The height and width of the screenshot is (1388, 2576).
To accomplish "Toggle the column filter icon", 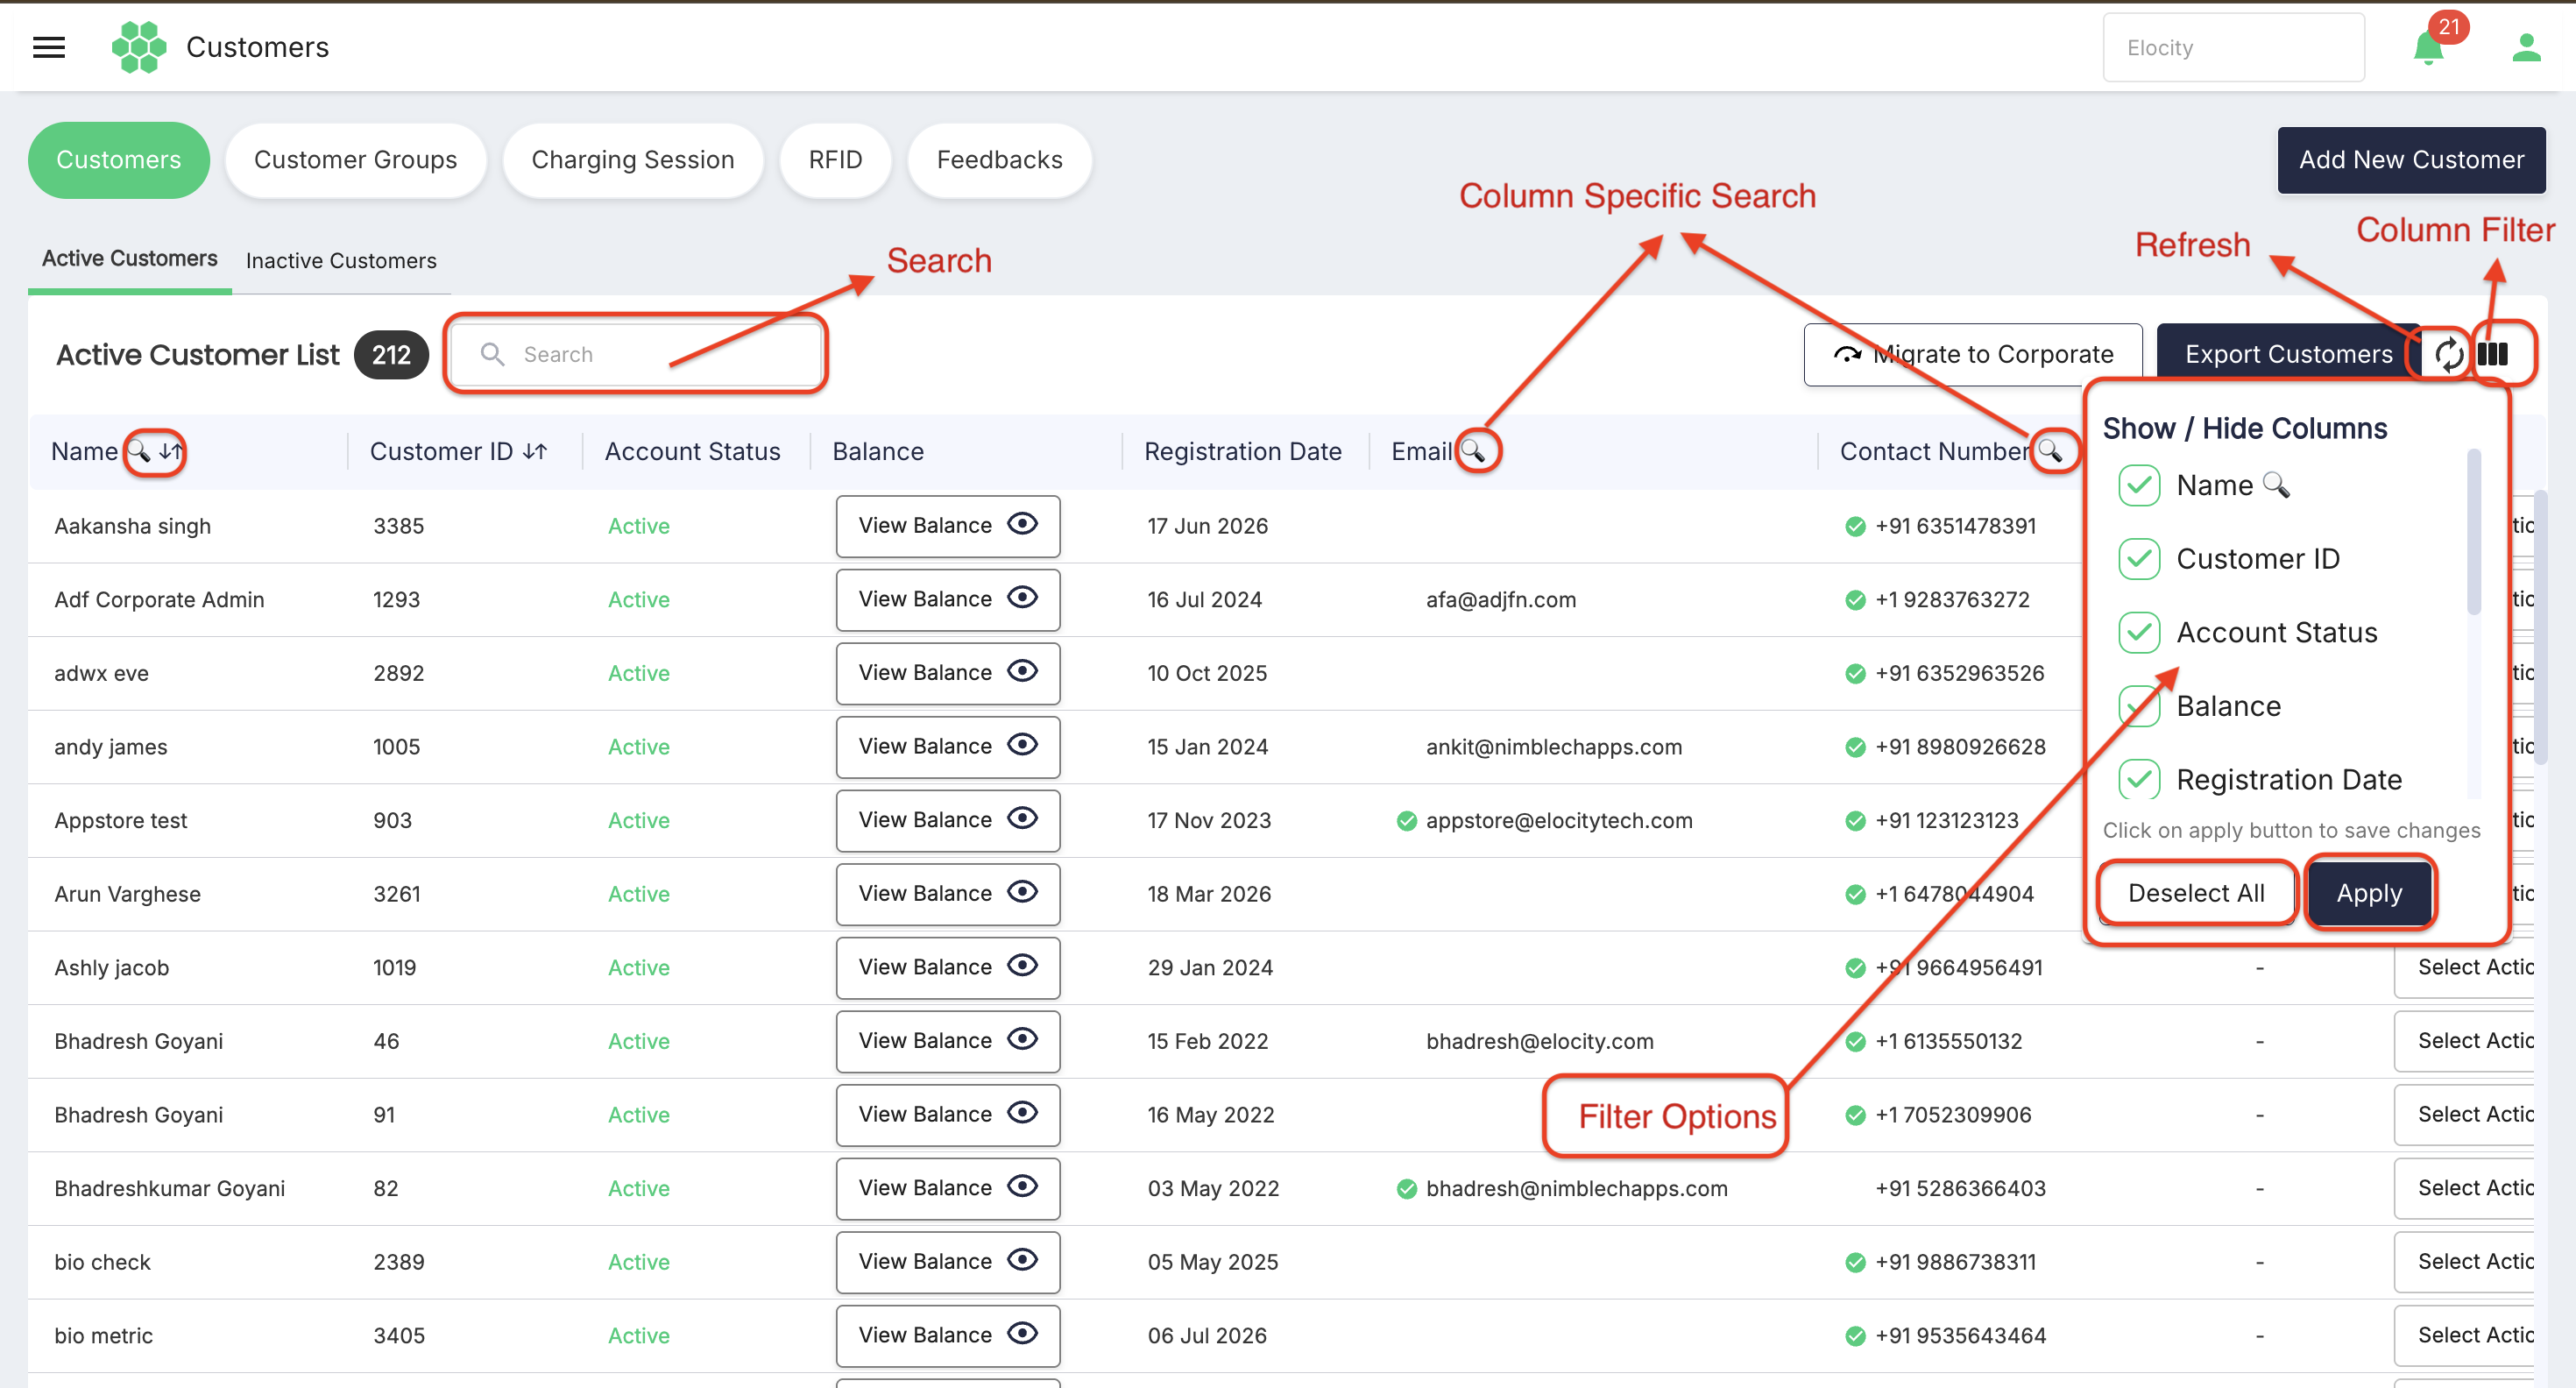I will click(2494, 354).
